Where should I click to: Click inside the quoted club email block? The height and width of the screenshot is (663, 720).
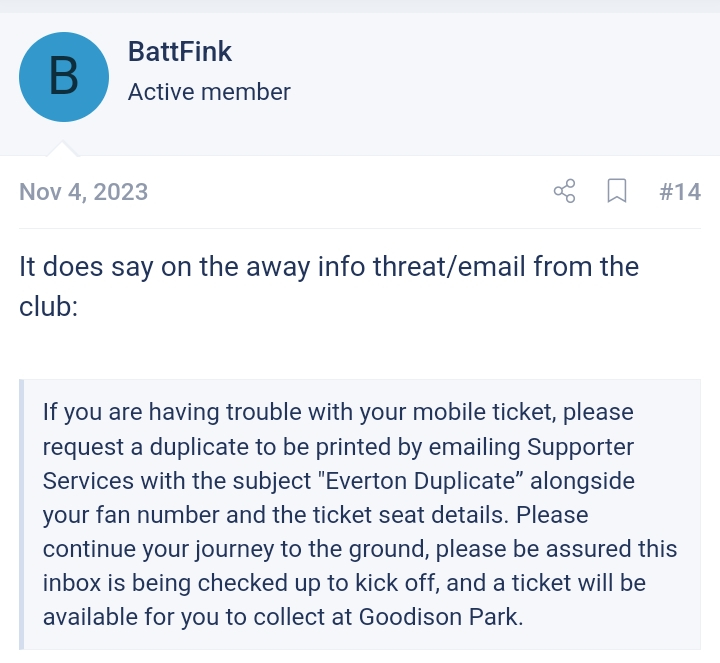coord(360,514)
